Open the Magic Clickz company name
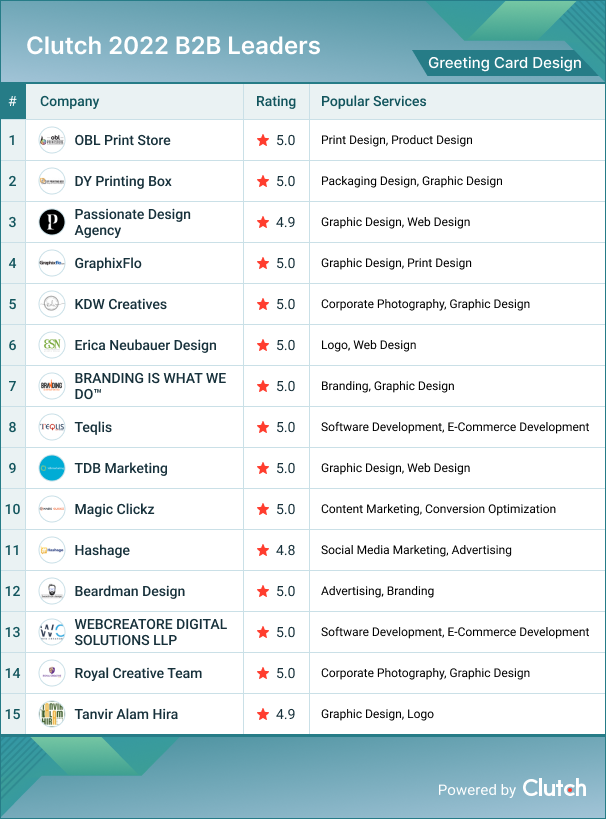 114,509
